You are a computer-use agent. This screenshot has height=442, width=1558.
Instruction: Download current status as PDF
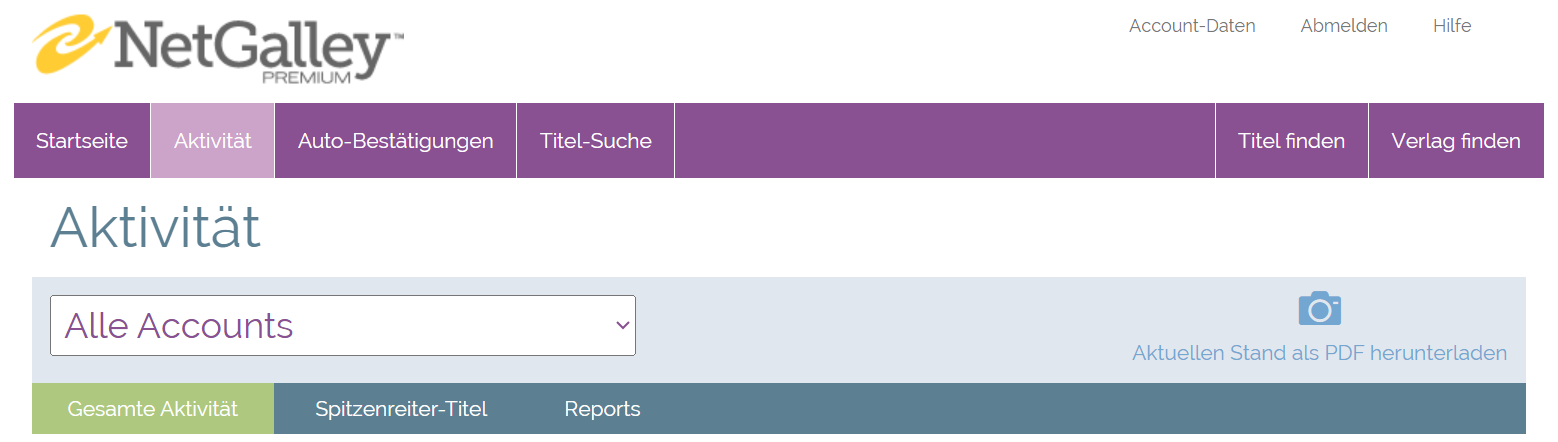coord(1319,353)
